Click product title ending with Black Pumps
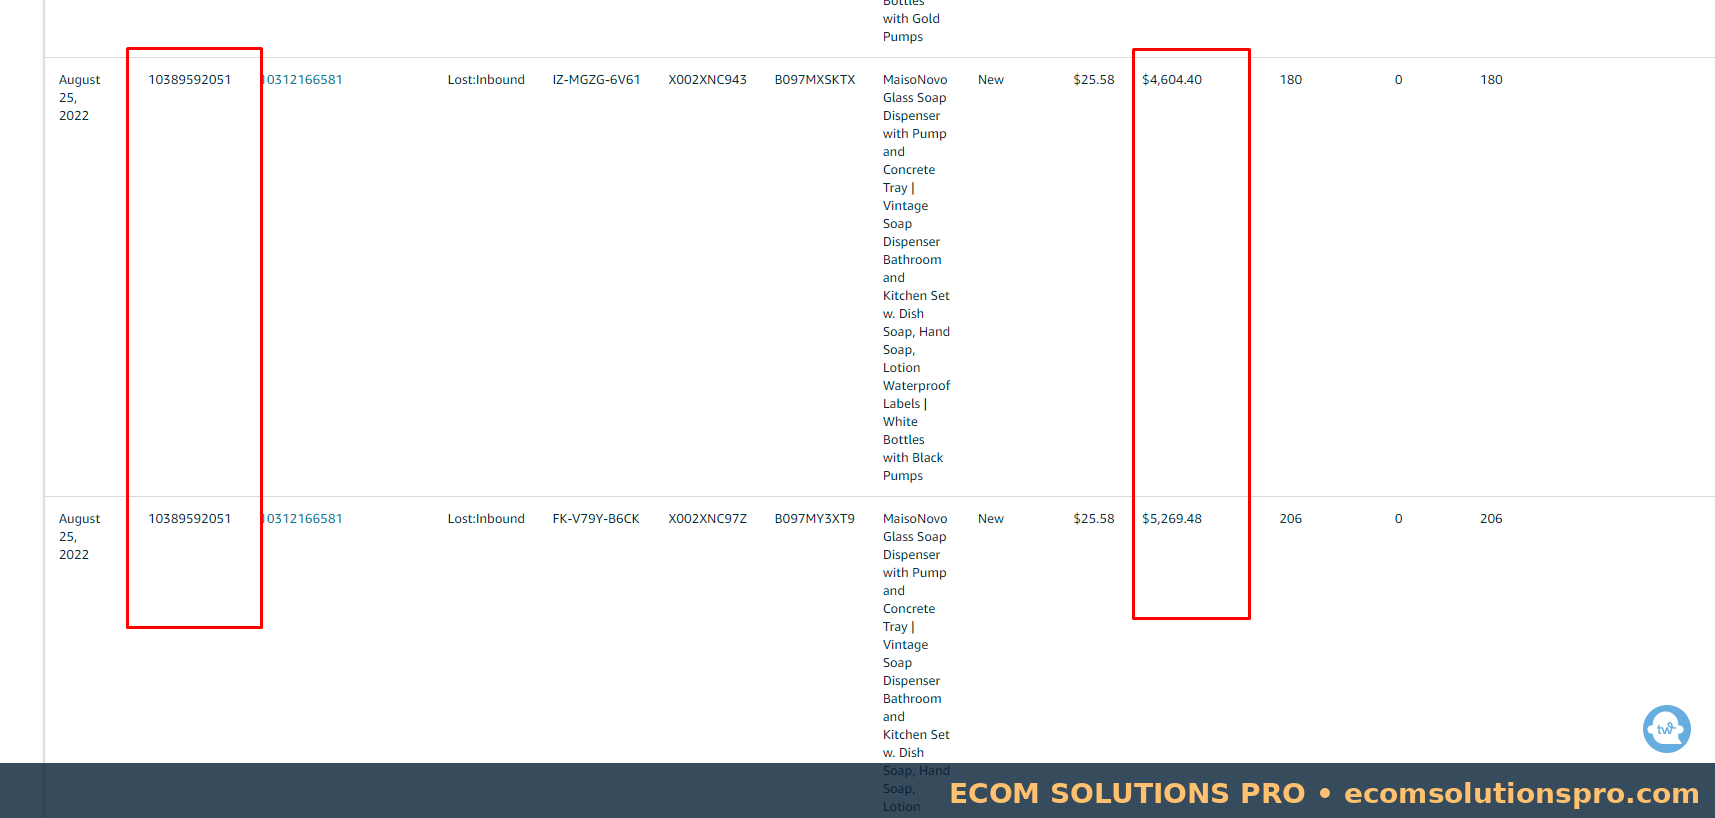 [916, 278]
